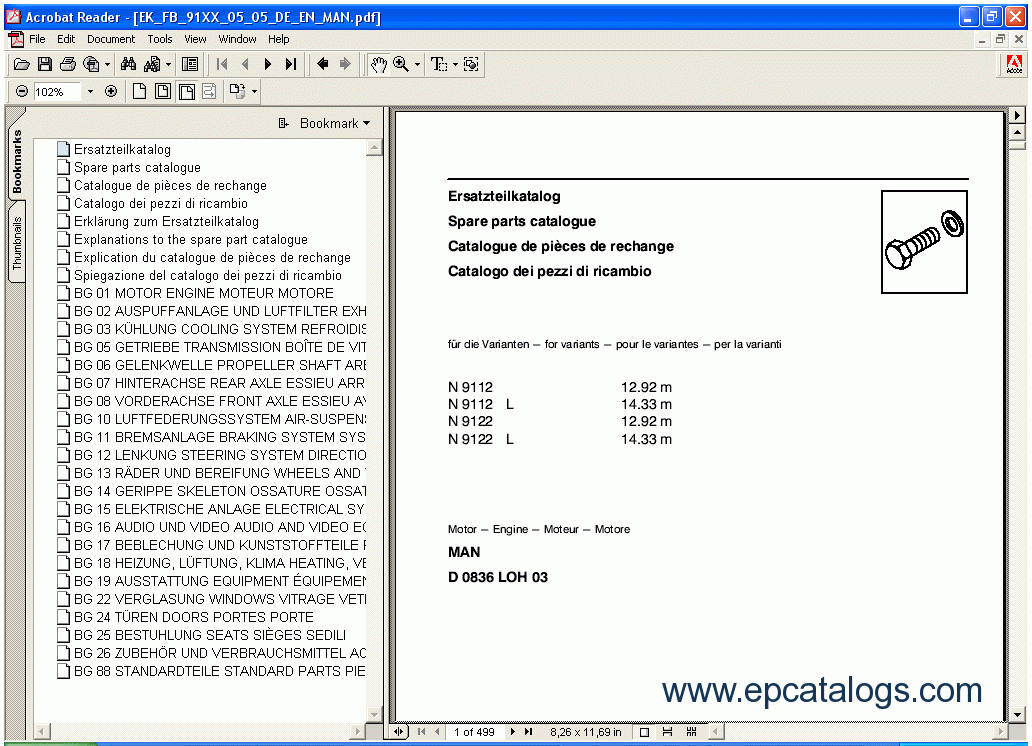This screenshot has height=746, width=1032.
Task: Click status bar first page button
Action: tap(421, 732)
